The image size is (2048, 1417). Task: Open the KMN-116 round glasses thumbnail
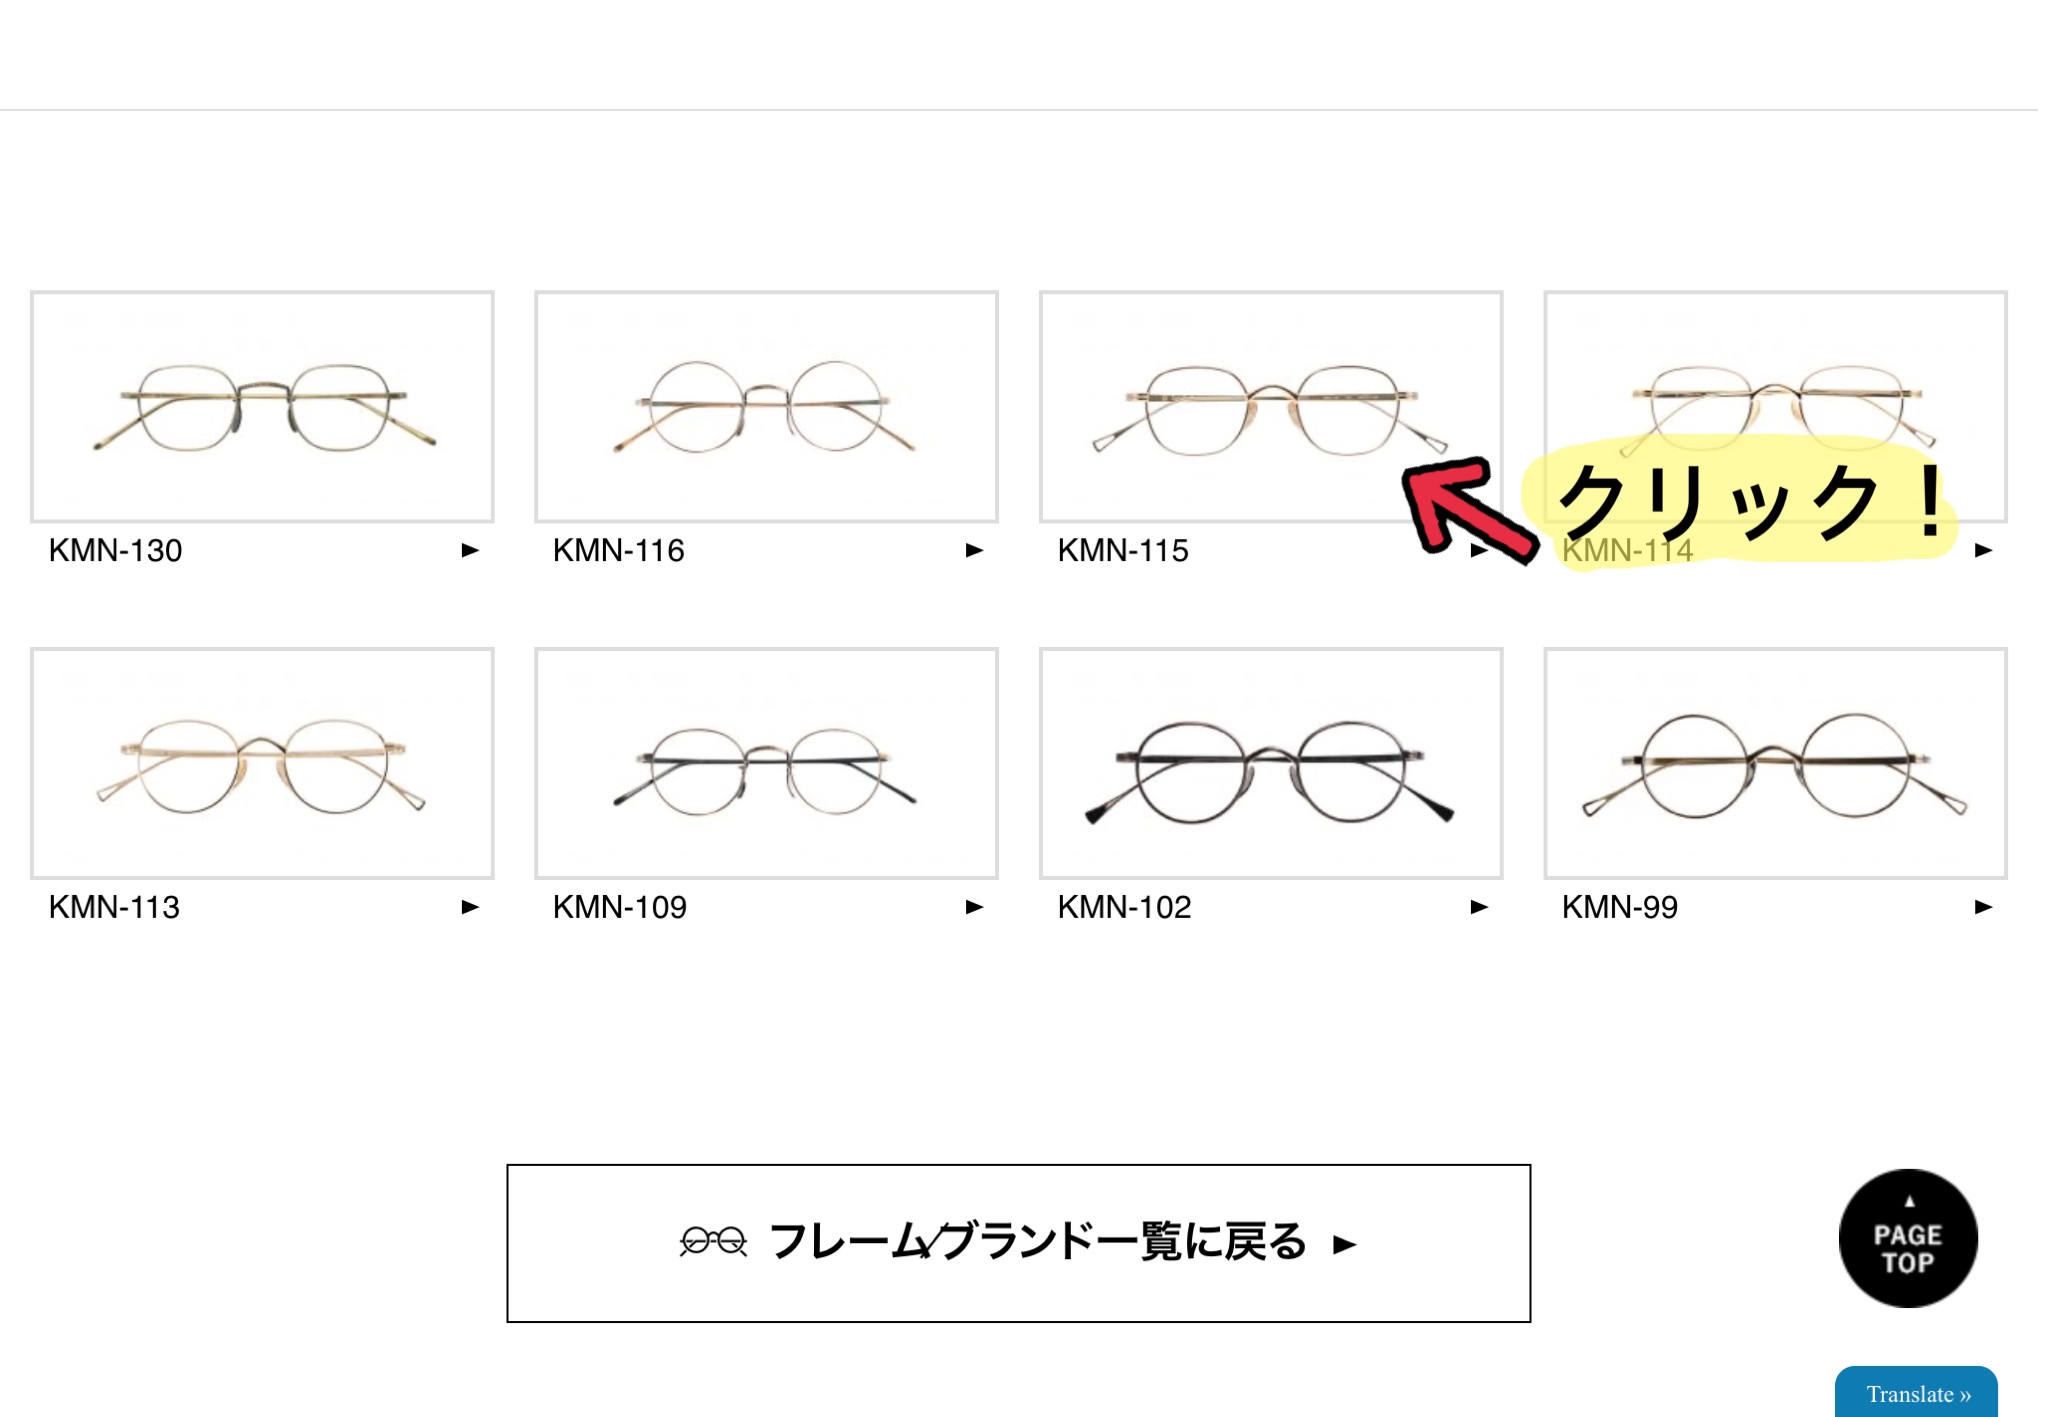click(x=767, y=407)
